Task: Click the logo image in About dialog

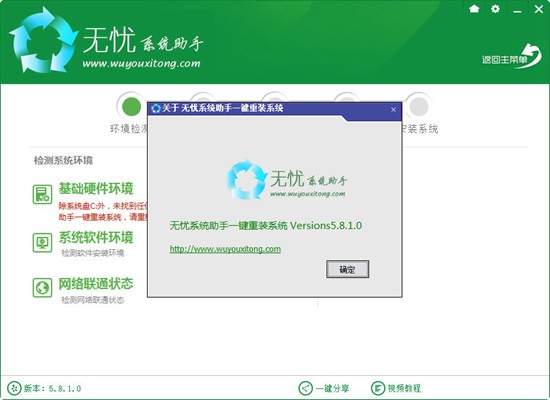Action: tap(286, 180)
